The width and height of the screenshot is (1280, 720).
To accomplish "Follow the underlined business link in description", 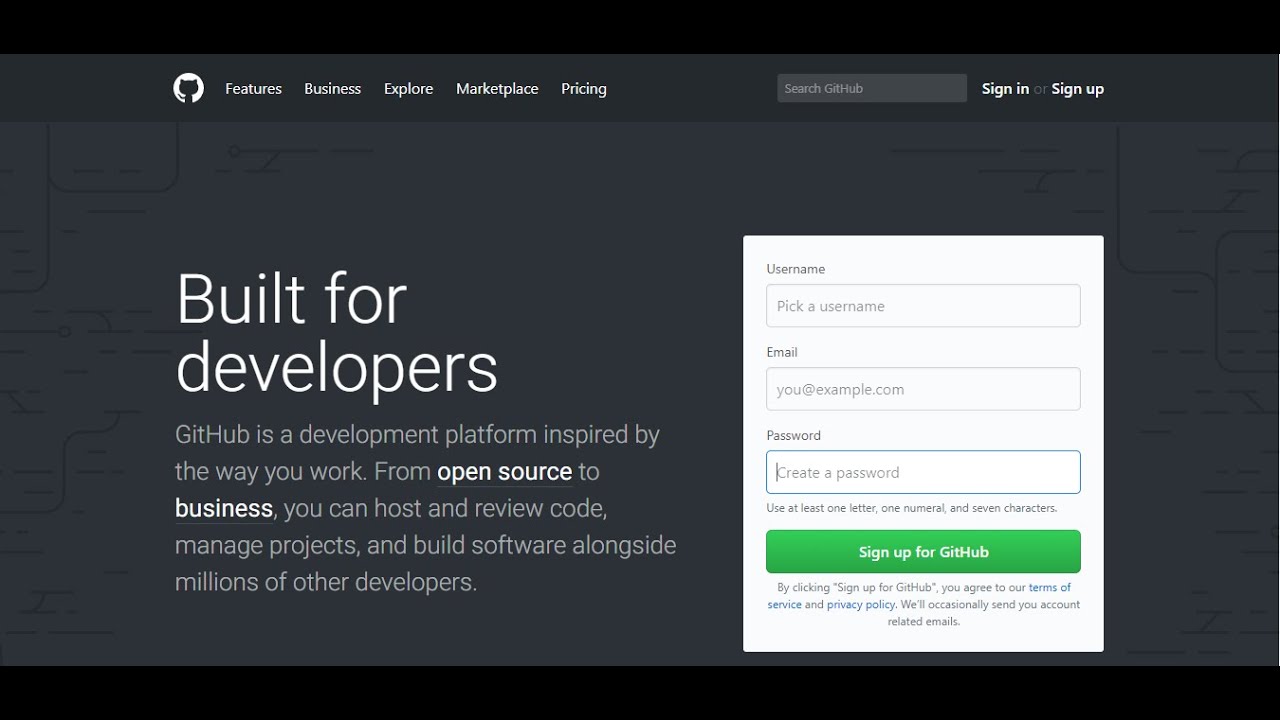I will (x=224, y=508).
